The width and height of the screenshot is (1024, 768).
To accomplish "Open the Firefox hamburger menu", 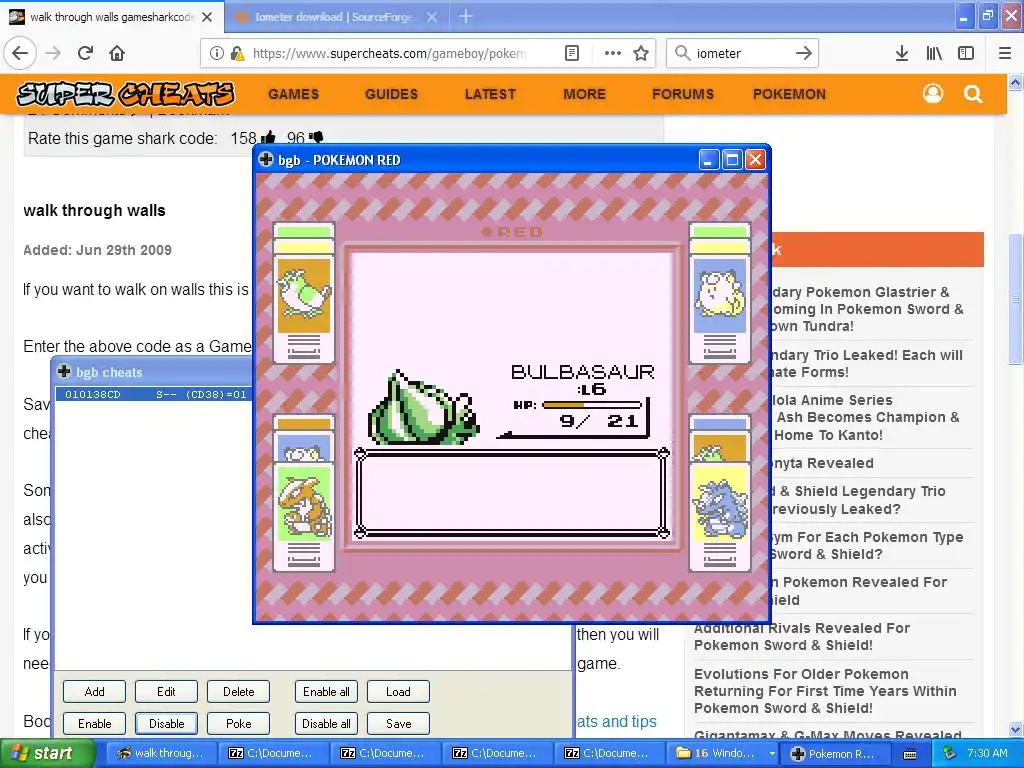I will pyautogui.click(x=1005, y=54).
